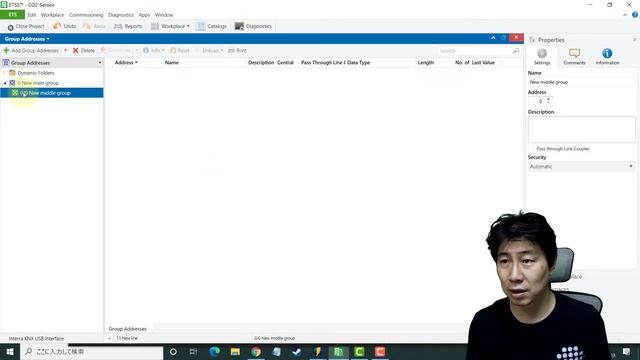Image resolution: width=640 pixels, height=360 pixels.
Task: Open the Group Addresses tree header dropdown
Action: (x=100, y=63)
